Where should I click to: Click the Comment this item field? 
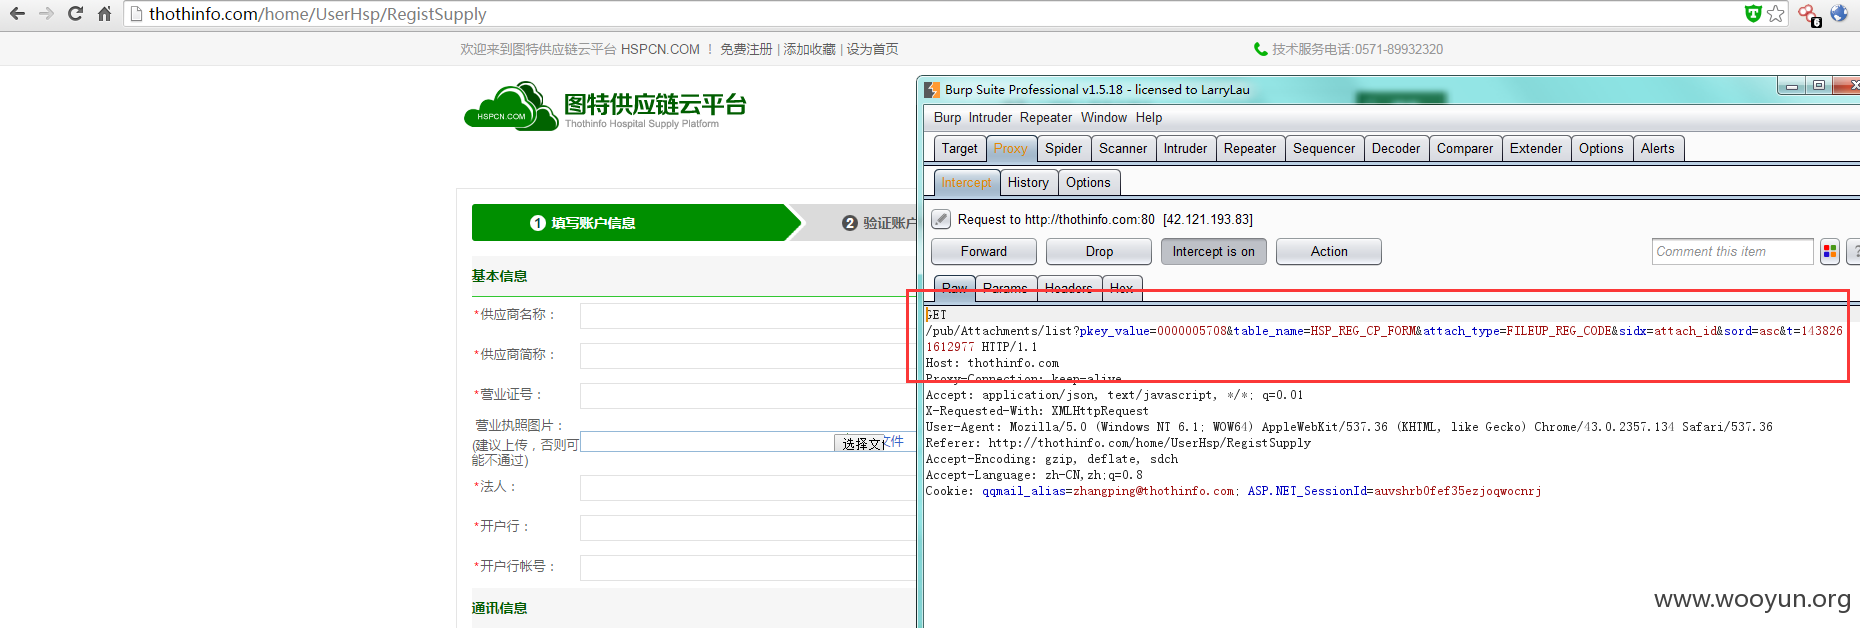pos(1732,252)
